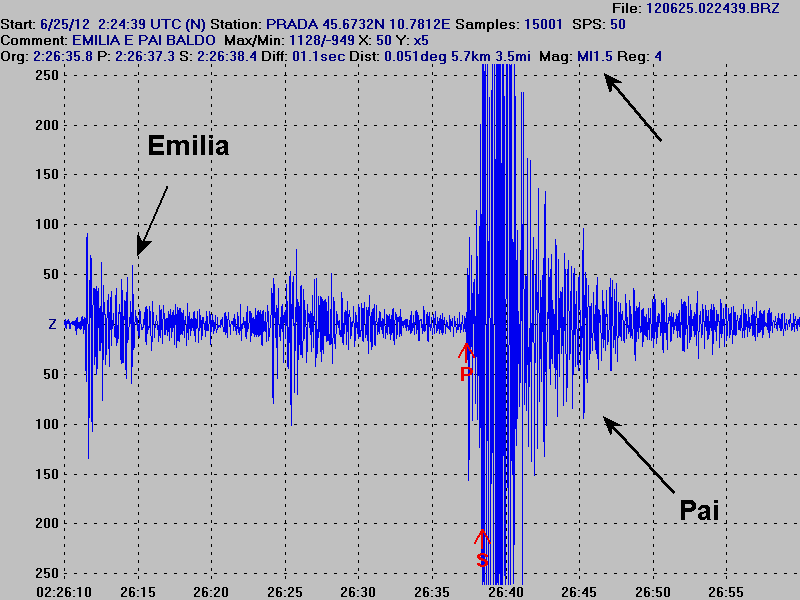Click the 26:35 time axis label

432,592
